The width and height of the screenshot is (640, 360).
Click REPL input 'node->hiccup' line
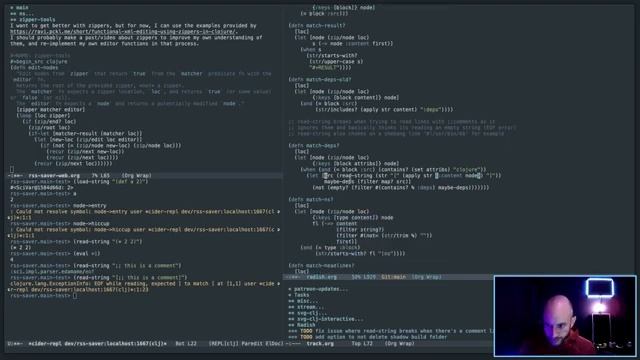(91, 224)
